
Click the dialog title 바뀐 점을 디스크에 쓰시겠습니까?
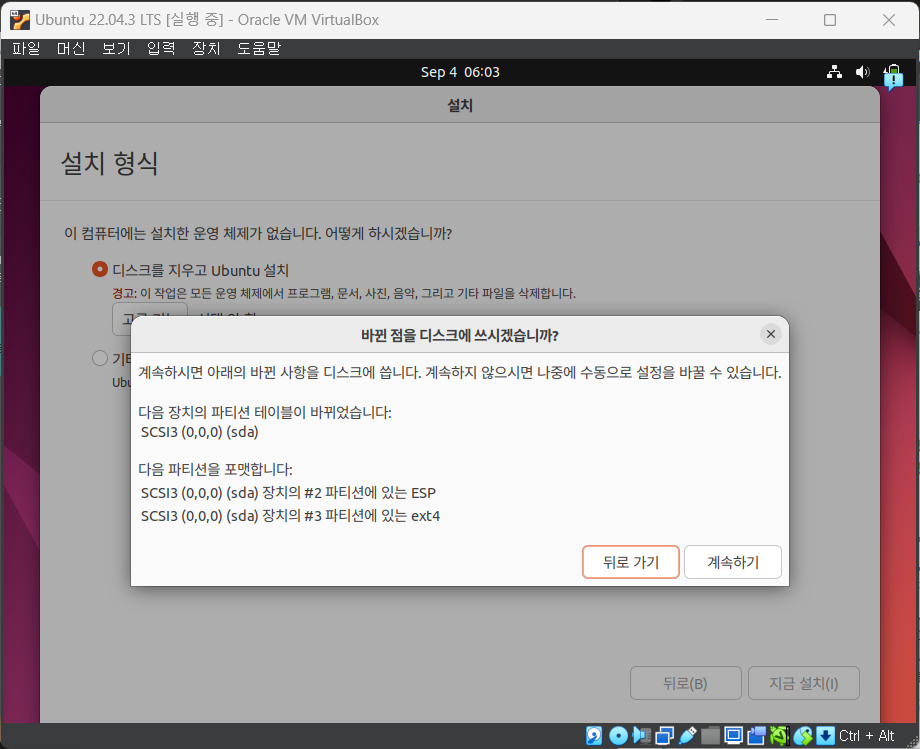[460, 335]
